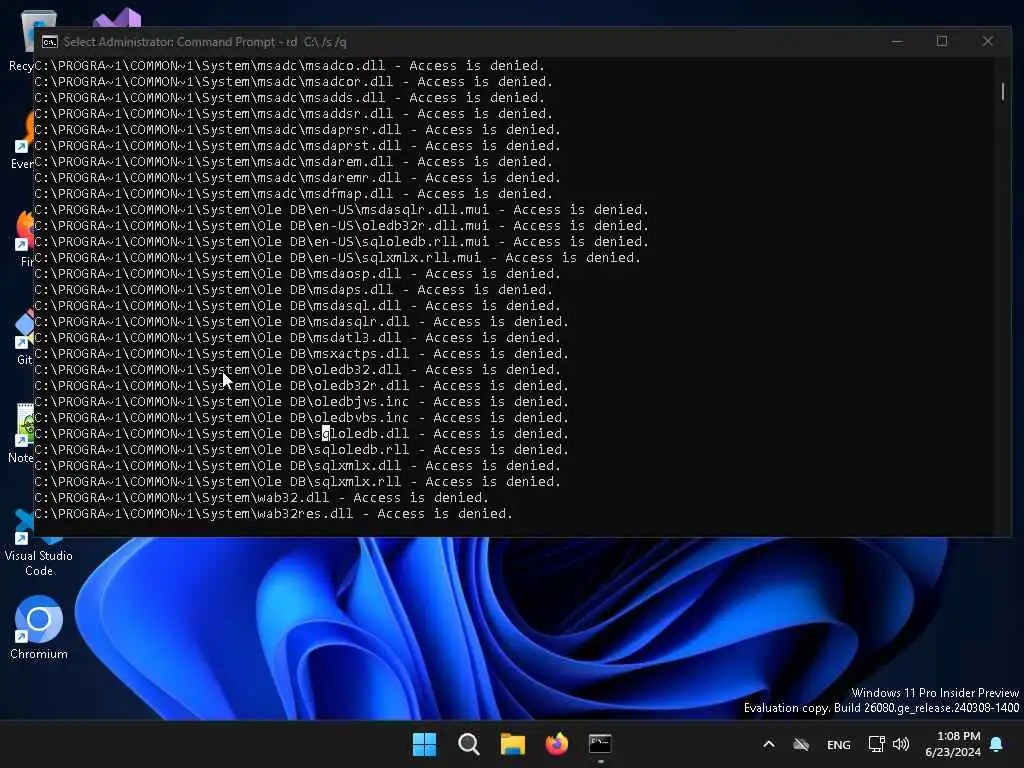Open Command Prompt title bar system icon
The width and height of the screenshot is (1024, 768).
[x=50, y=42]
